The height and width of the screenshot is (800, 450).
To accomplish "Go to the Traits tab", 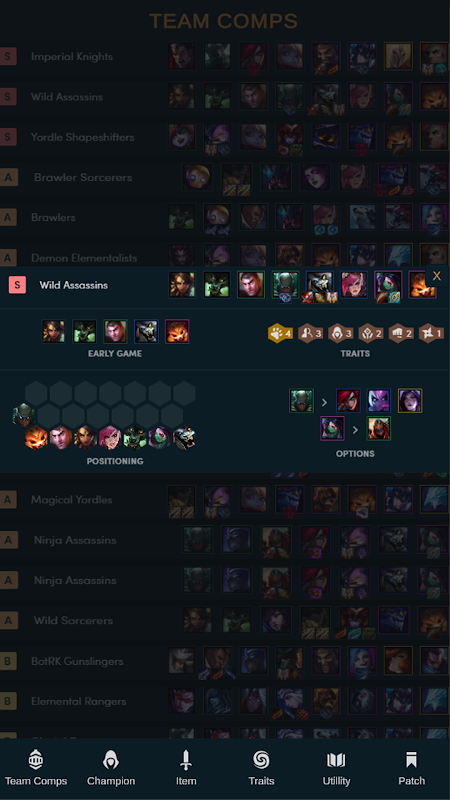I will (261, 768).
